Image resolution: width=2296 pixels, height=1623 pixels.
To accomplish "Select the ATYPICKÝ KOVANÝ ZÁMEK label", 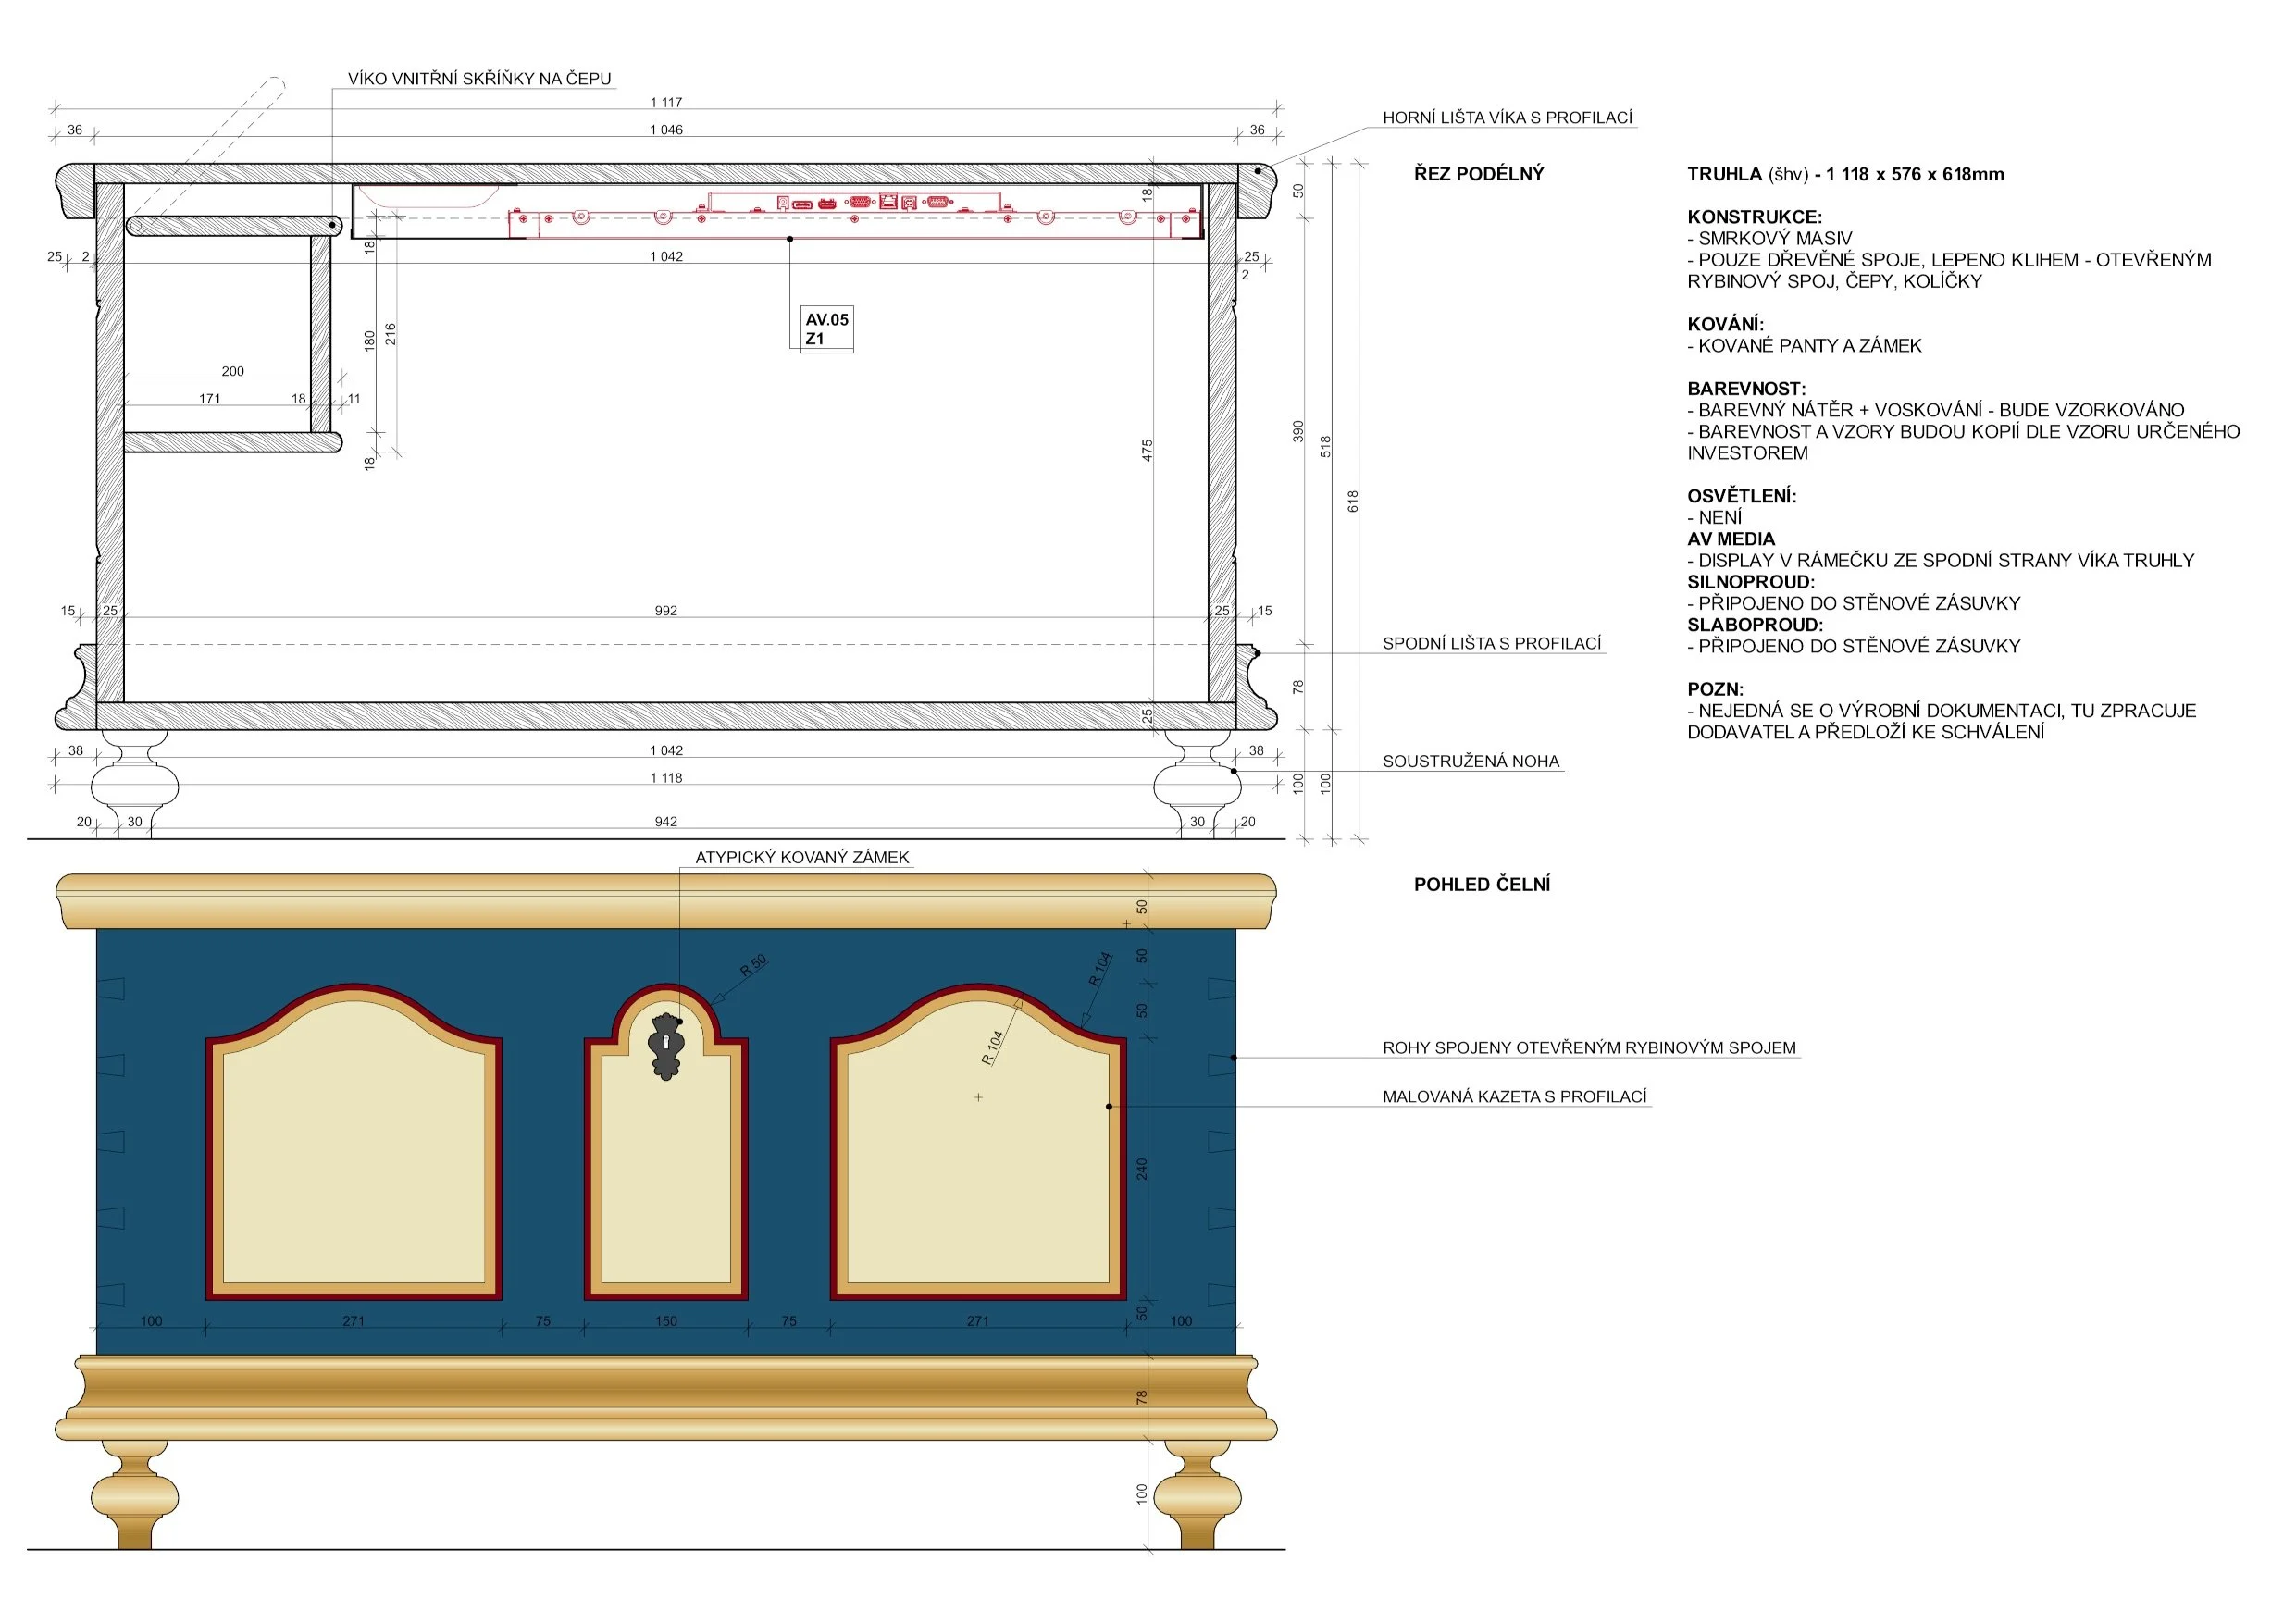I will (x=802, y=857).
